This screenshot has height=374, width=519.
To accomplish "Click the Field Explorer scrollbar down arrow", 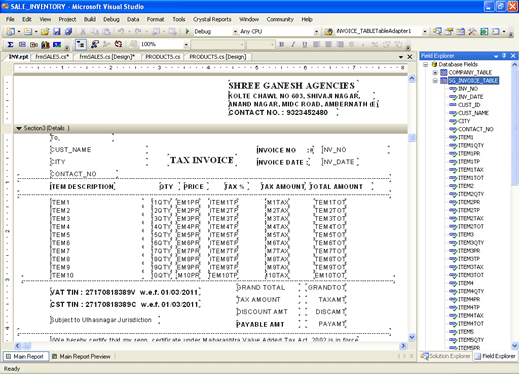I will [x=515, y=346].
